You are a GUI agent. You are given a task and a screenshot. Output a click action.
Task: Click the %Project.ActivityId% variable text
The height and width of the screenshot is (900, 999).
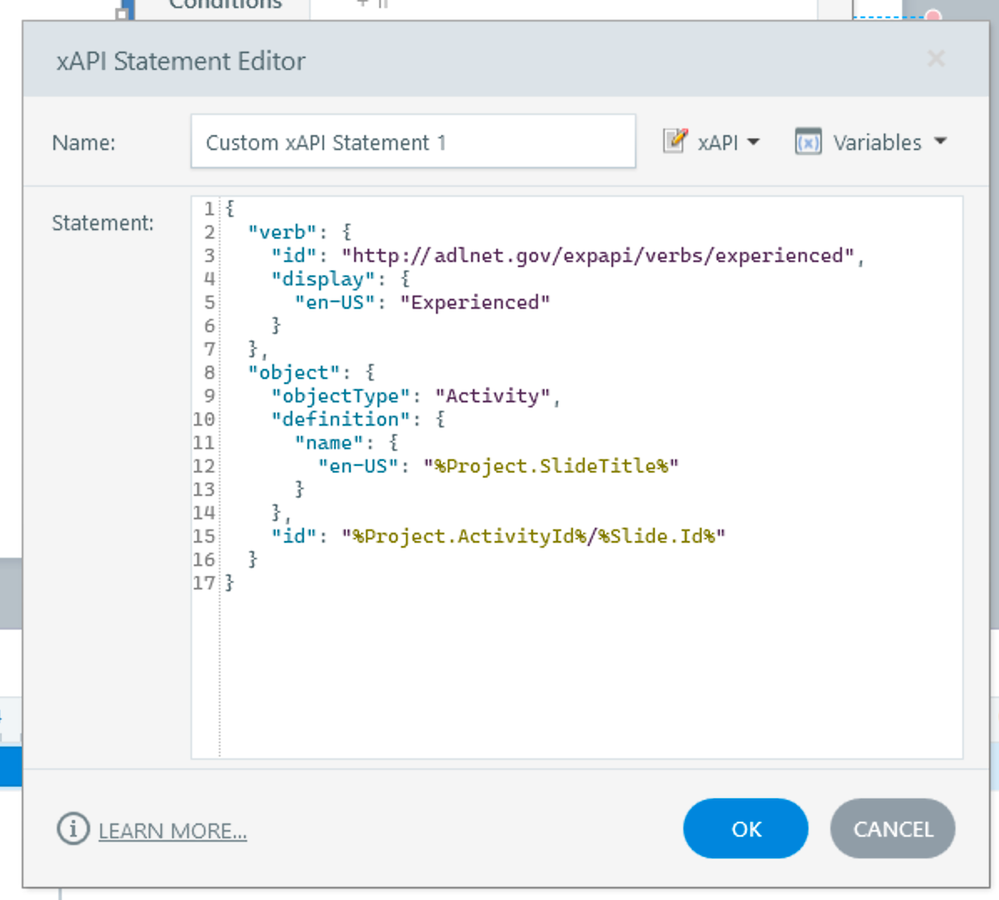[470, 536]
